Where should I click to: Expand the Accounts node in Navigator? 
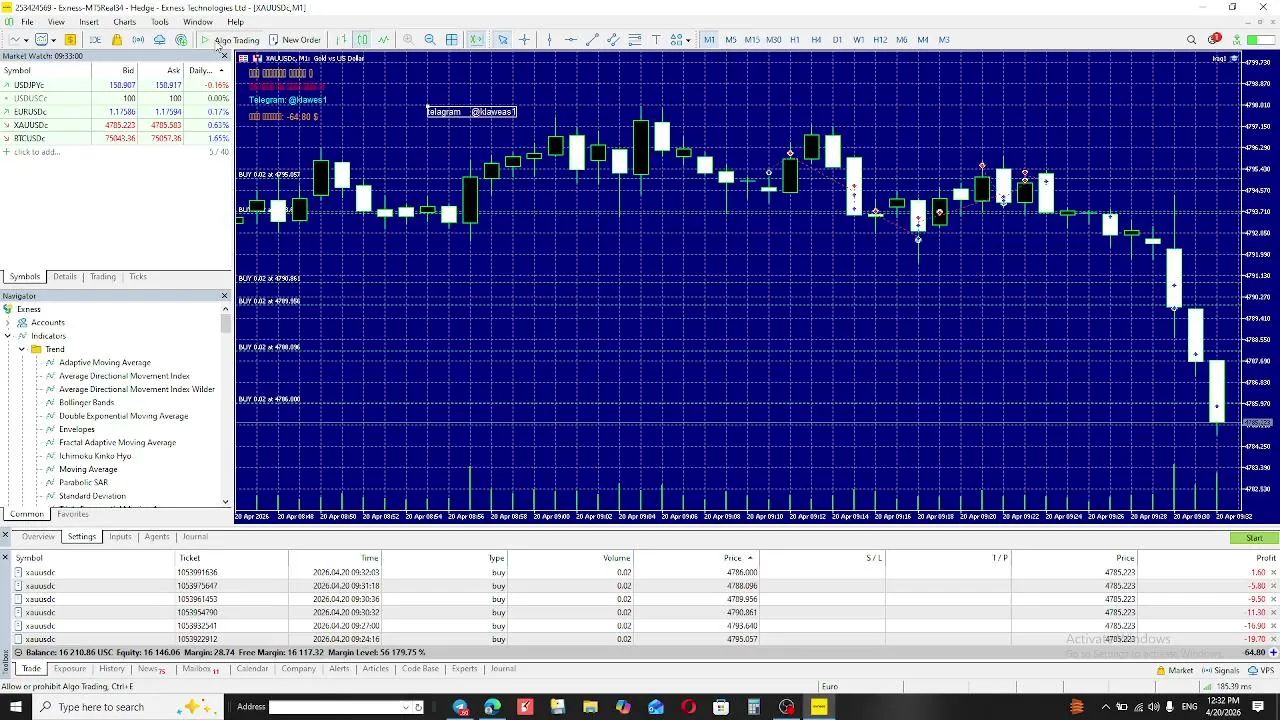tap(8, 323)
